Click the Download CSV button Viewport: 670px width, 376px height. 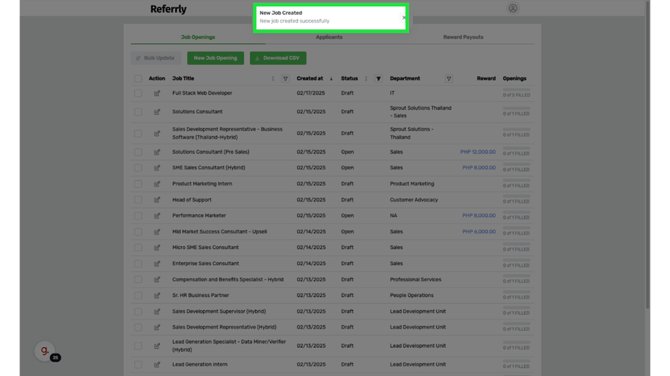(278, 58)
